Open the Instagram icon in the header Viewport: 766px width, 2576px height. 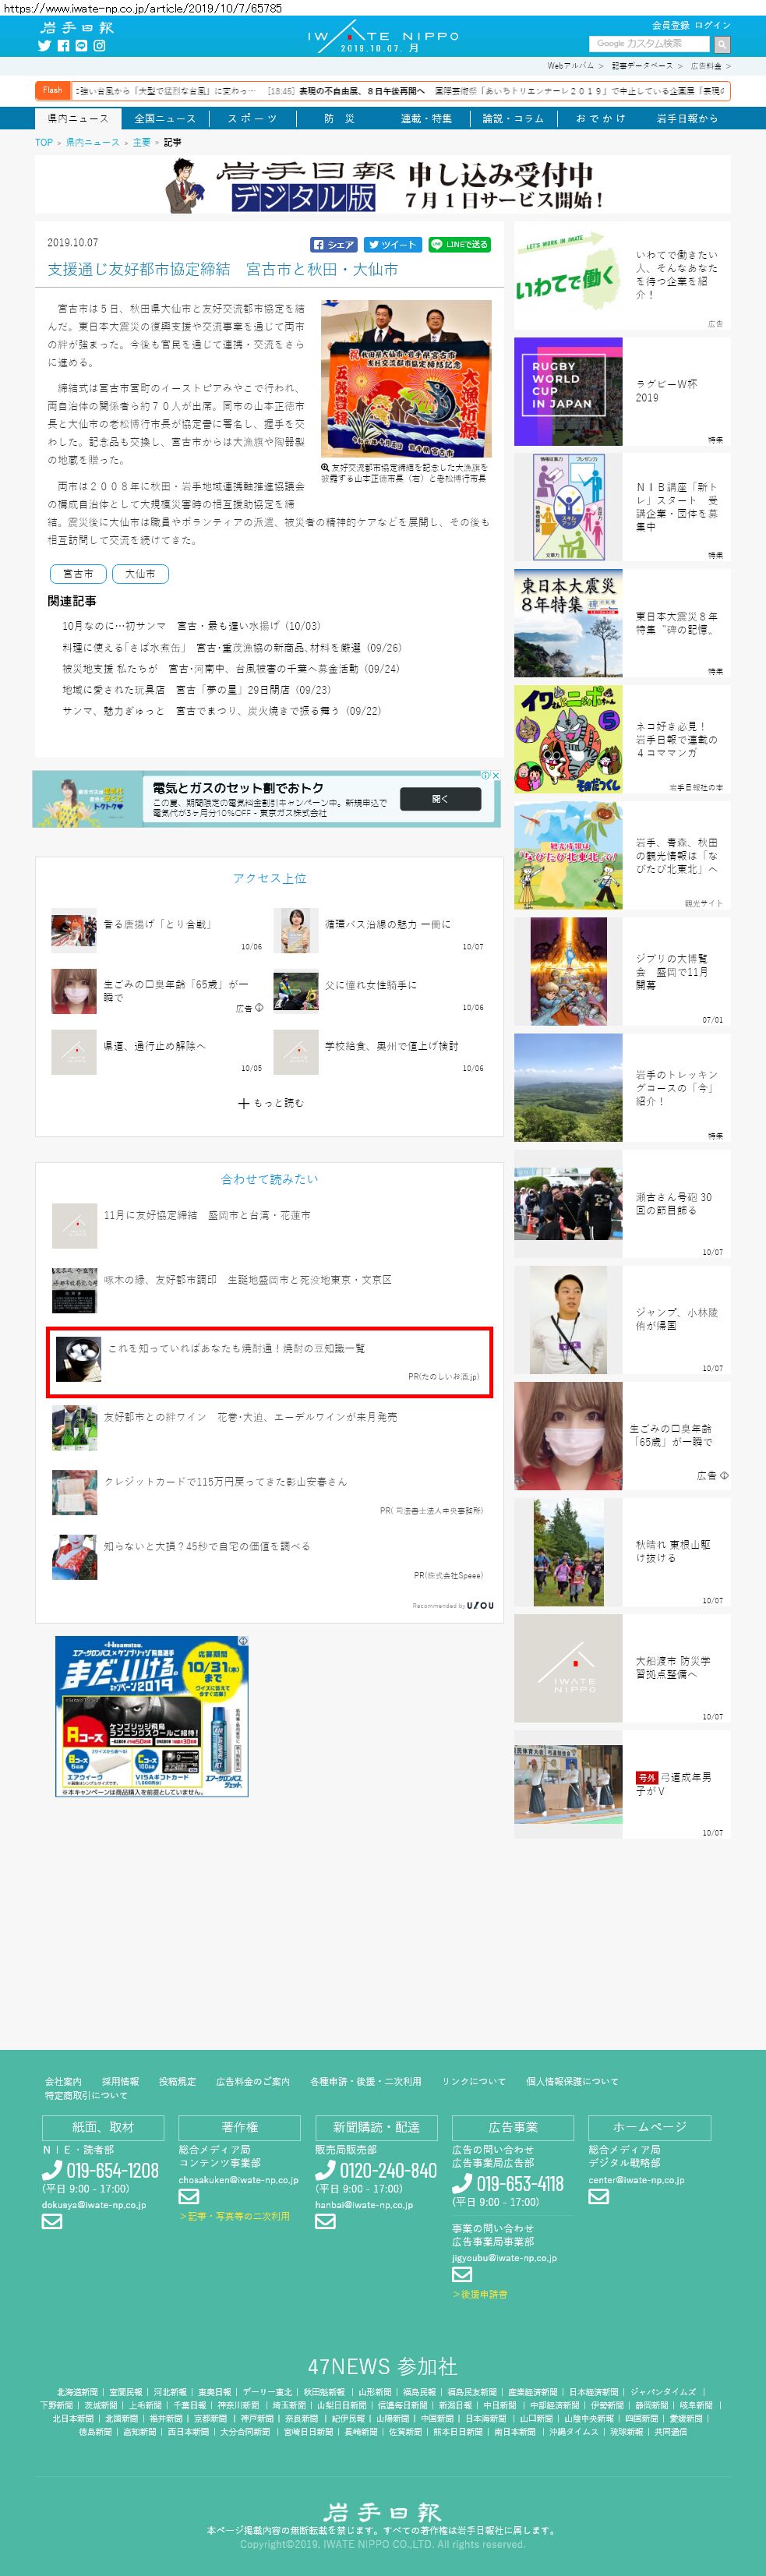coord(99,46)
